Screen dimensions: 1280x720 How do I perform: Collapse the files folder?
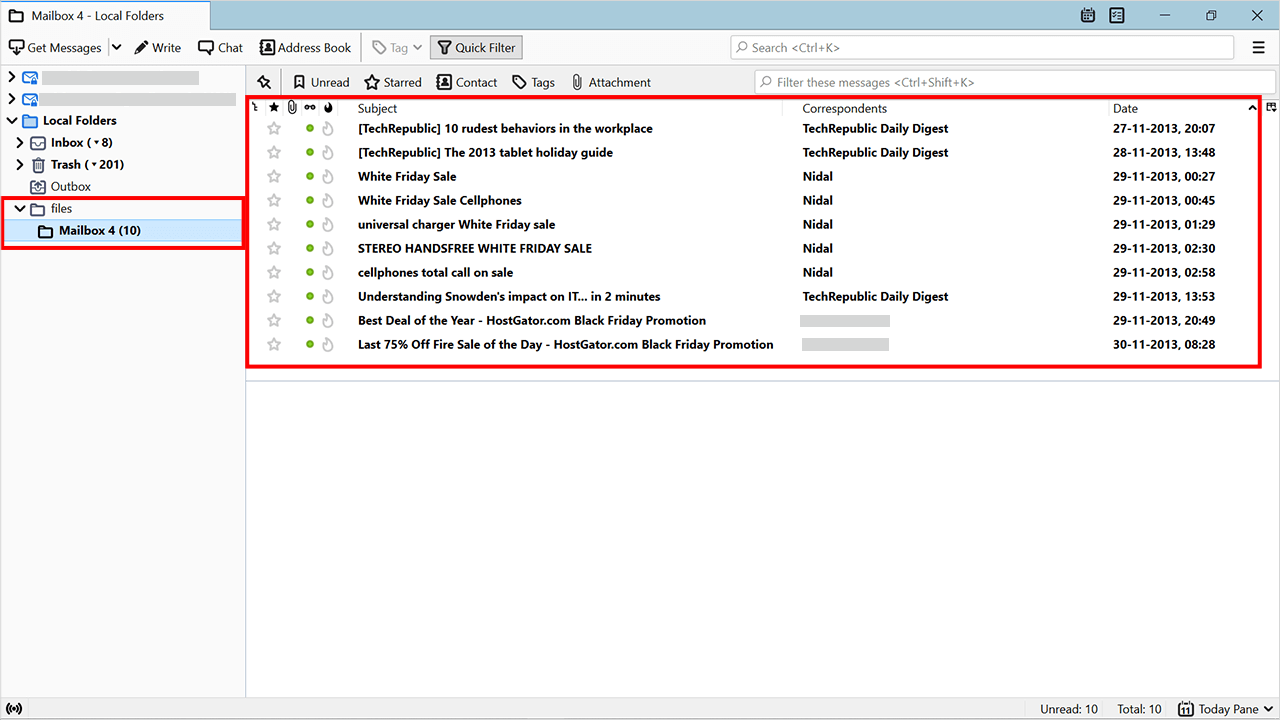tap(20, 209)
